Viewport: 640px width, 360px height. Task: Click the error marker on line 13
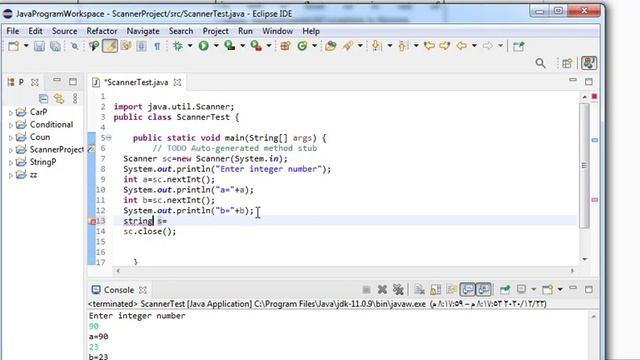click(x=92, y=221)
